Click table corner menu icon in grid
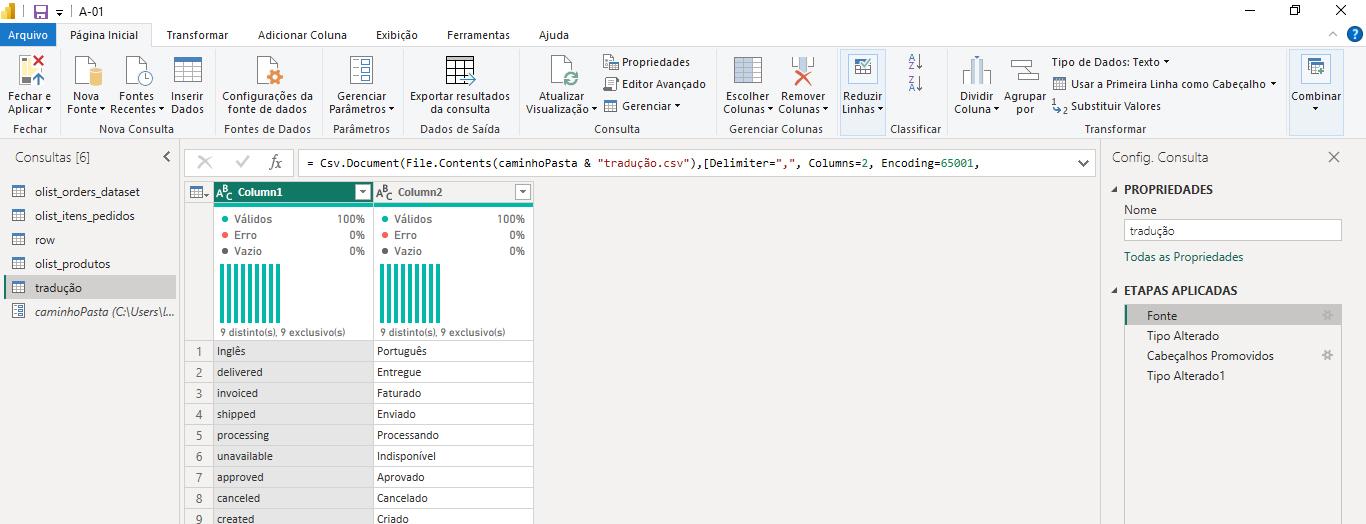This screenshot has width=1366, height=524. click(199, 192)
